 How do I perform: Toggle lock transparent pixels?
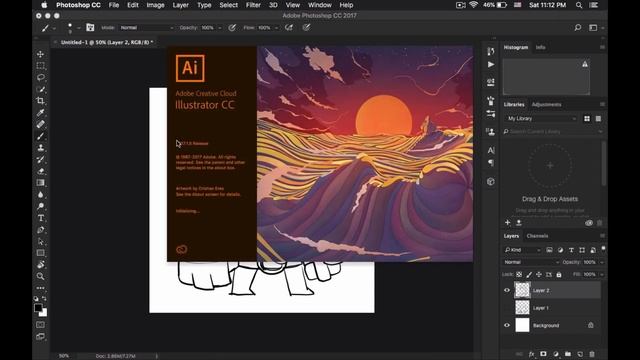coord(519,275)
